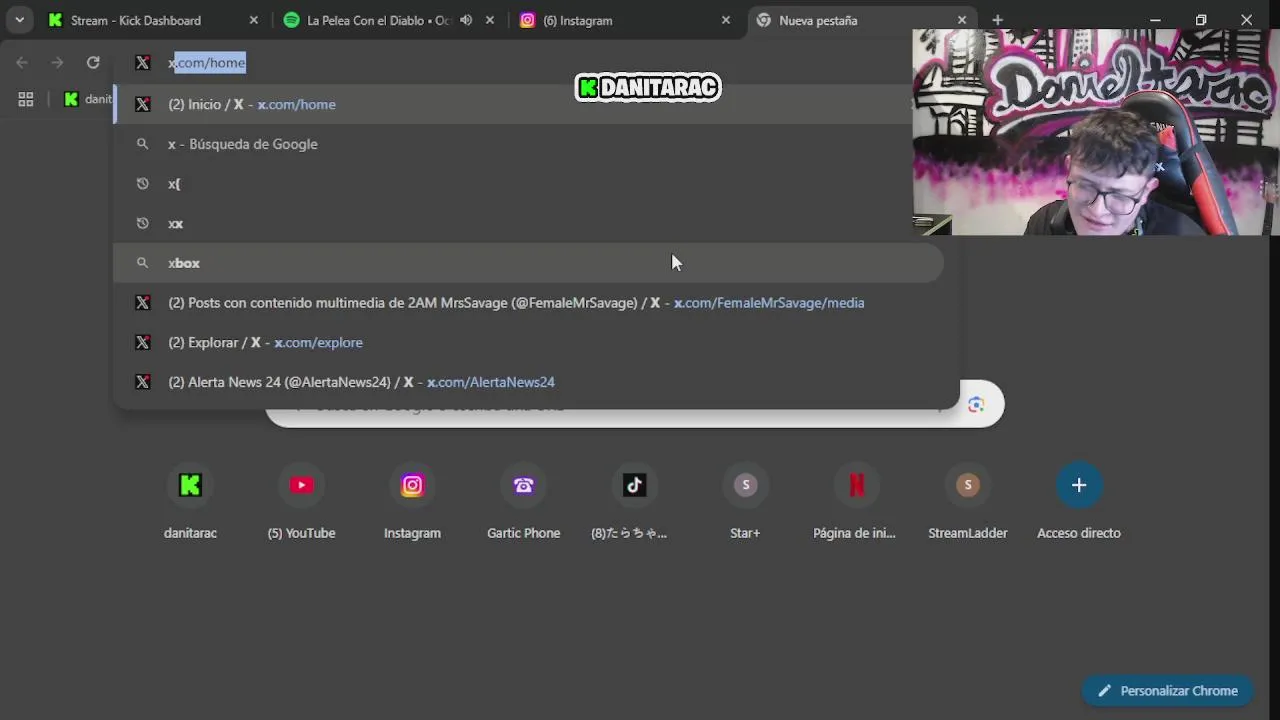Open danitarac Kick shortcut tile
1280x720 pixels.
(x=190, y=503)
